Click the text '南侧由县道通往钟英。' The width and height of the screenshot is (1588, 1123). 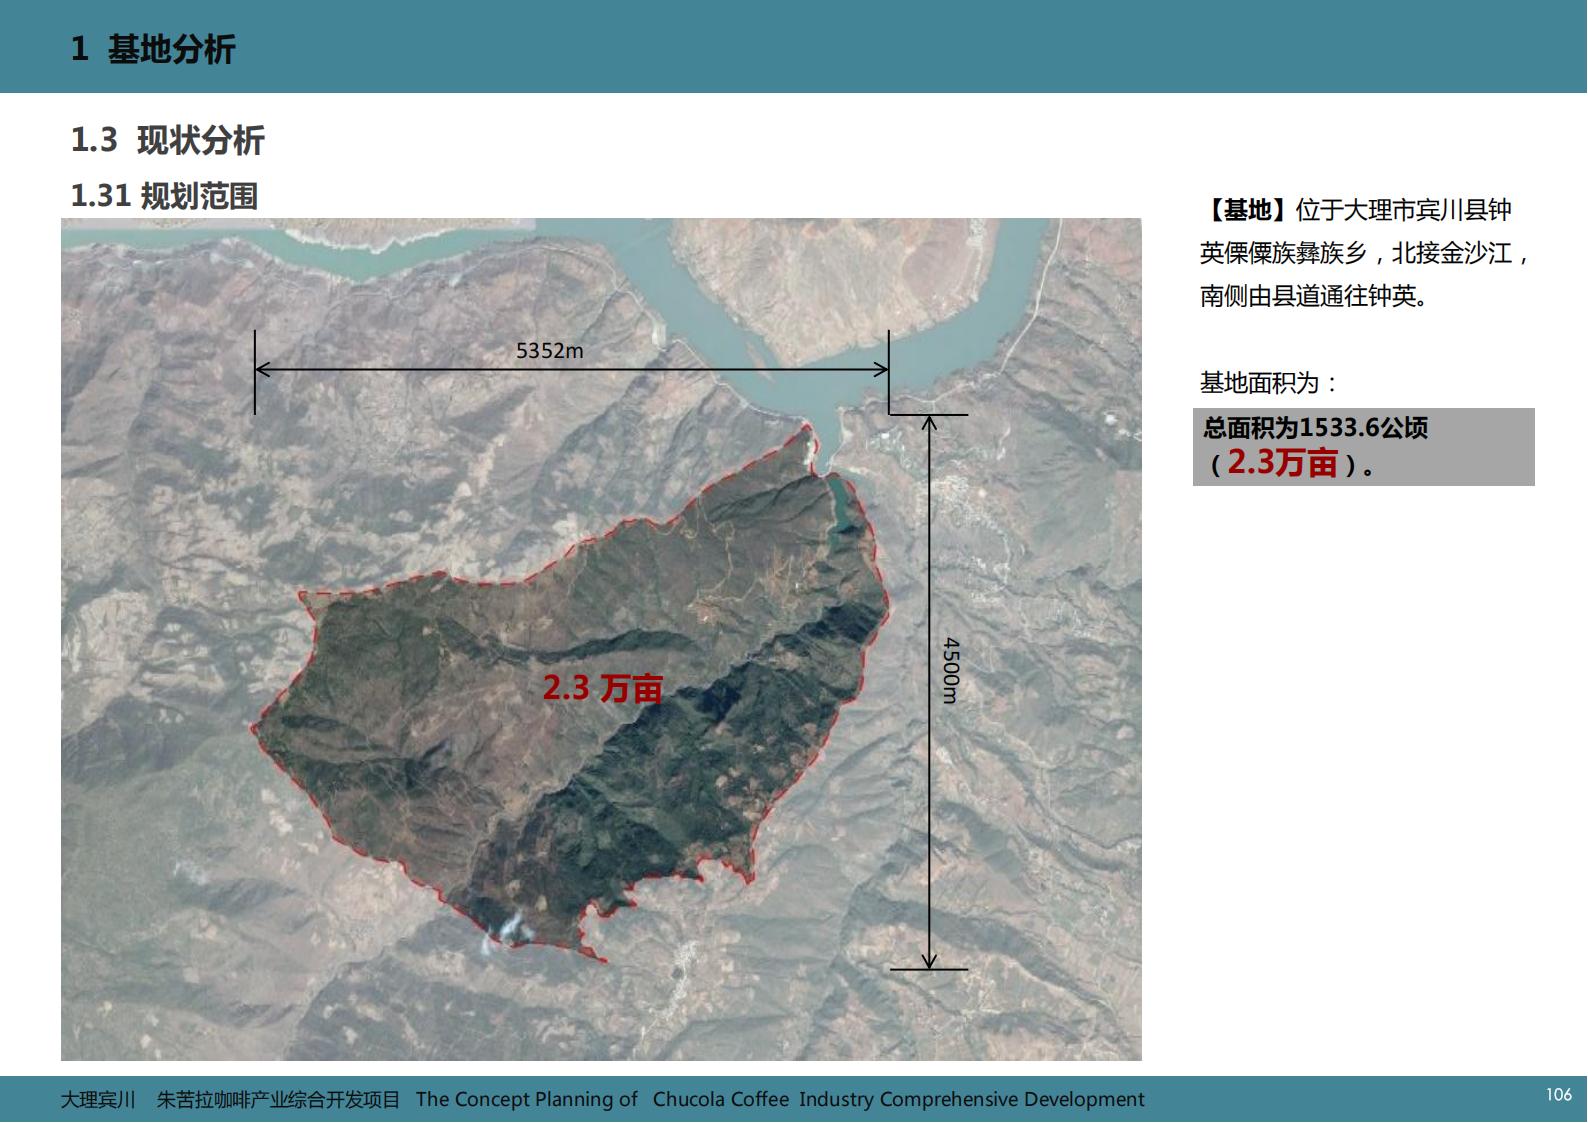1313,297
